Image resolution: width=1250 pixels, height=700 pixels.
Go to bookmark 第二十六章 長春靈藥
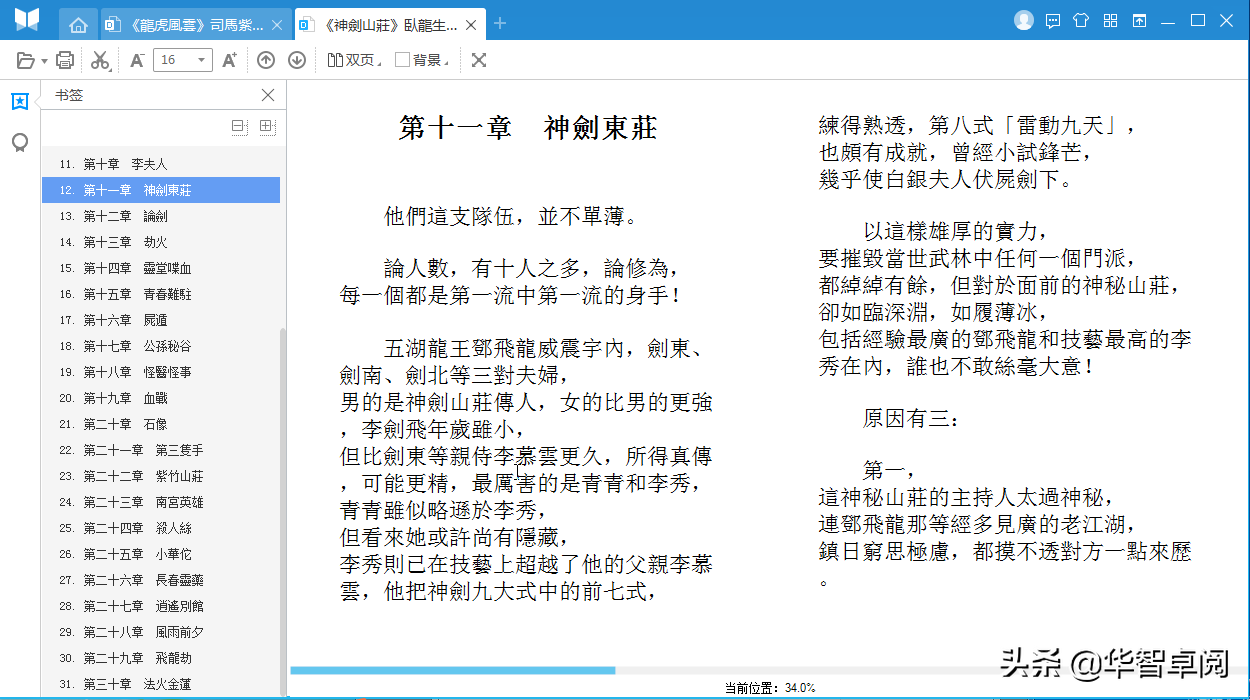click(x=161, y=580)
